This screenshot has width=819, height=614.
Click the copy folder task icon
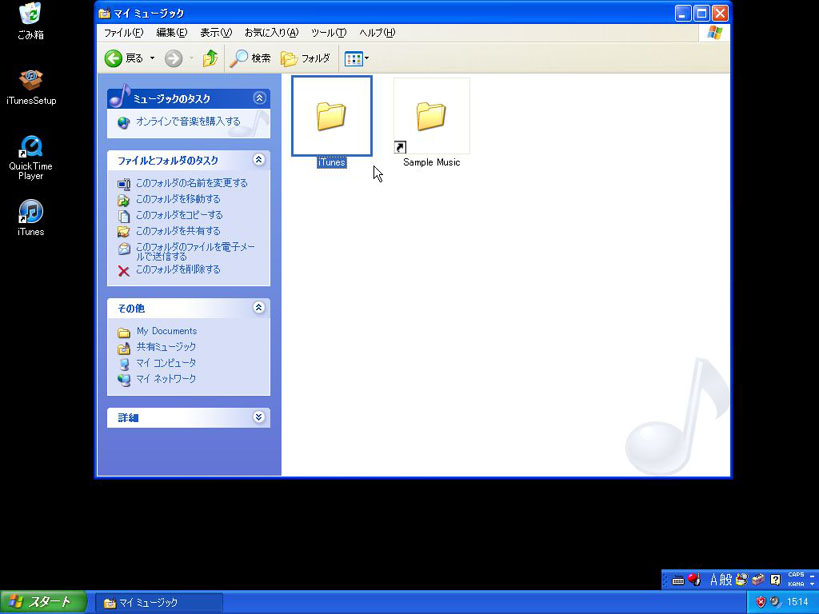point(124,216)
